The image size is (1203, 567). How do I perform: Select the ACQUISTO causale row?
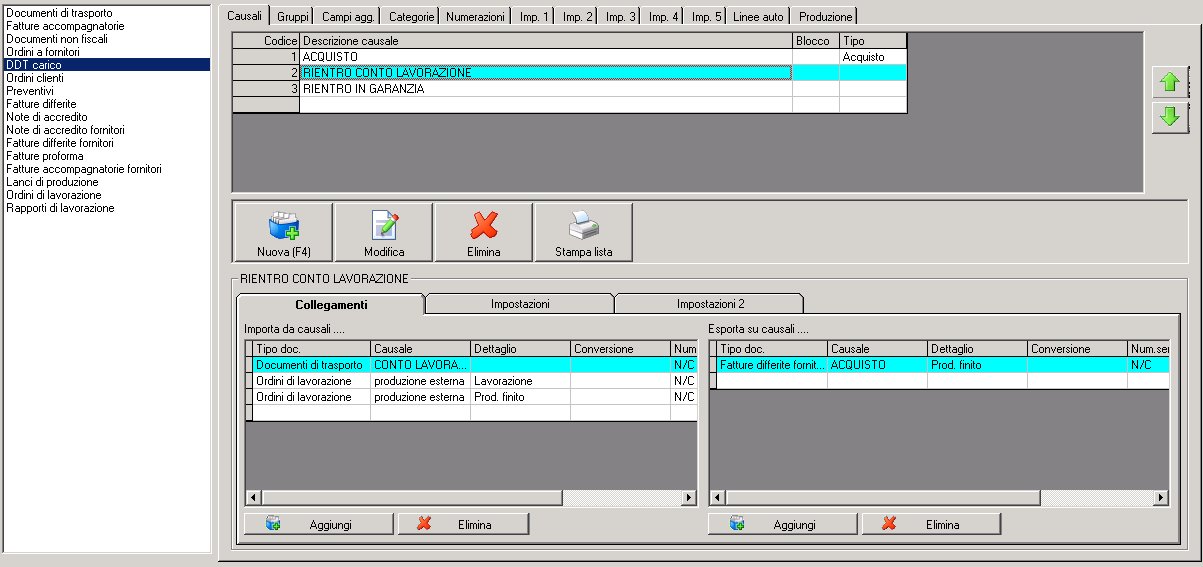[570, 57]
